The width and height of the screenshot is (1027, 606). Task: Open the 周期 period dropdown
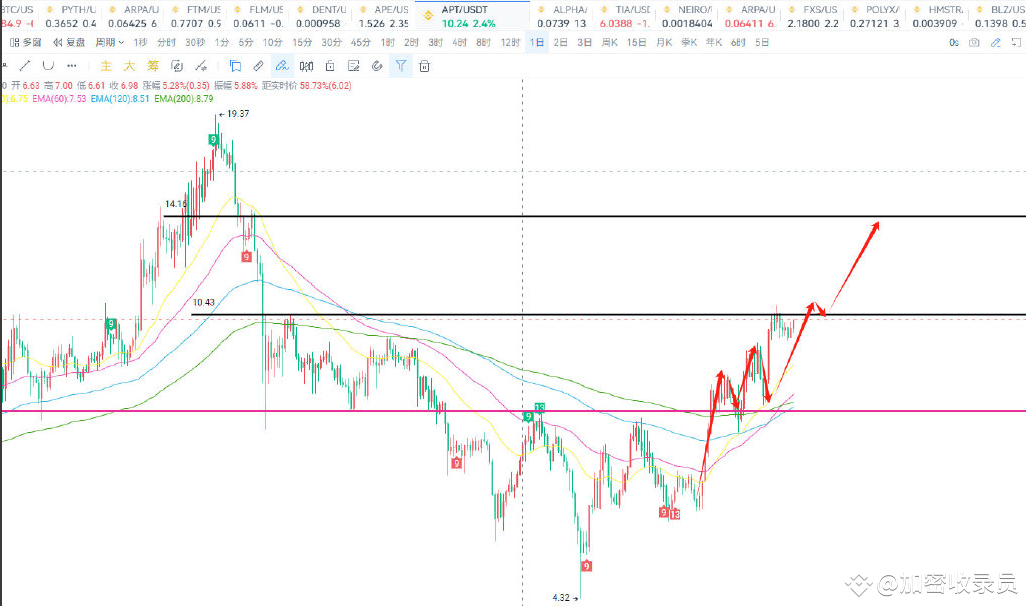pyautogui.click(x=110, y=43)
